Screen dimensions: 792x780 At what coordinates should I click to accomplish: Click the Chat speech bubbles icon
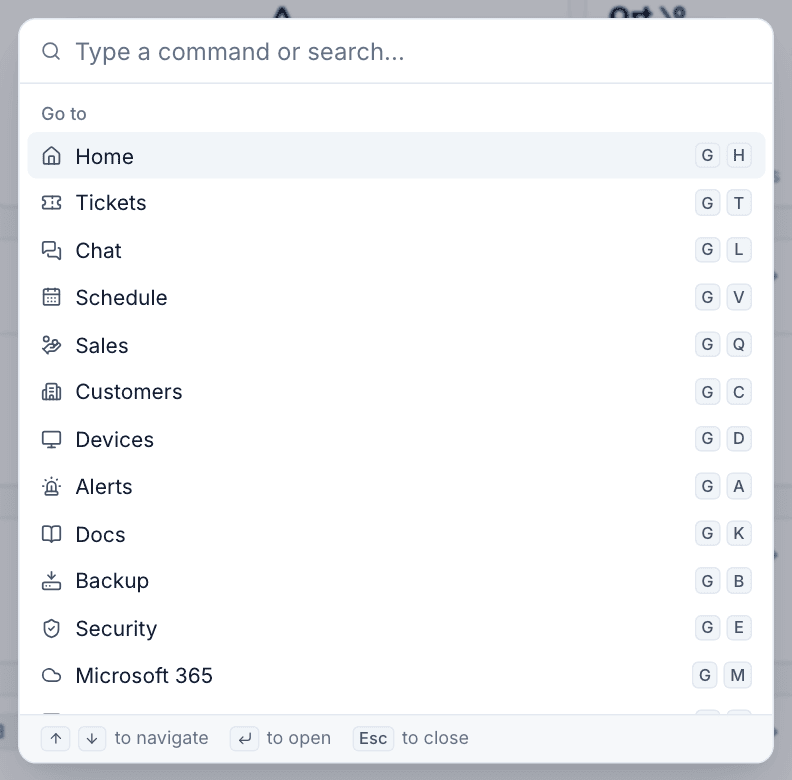pos(51,250)
